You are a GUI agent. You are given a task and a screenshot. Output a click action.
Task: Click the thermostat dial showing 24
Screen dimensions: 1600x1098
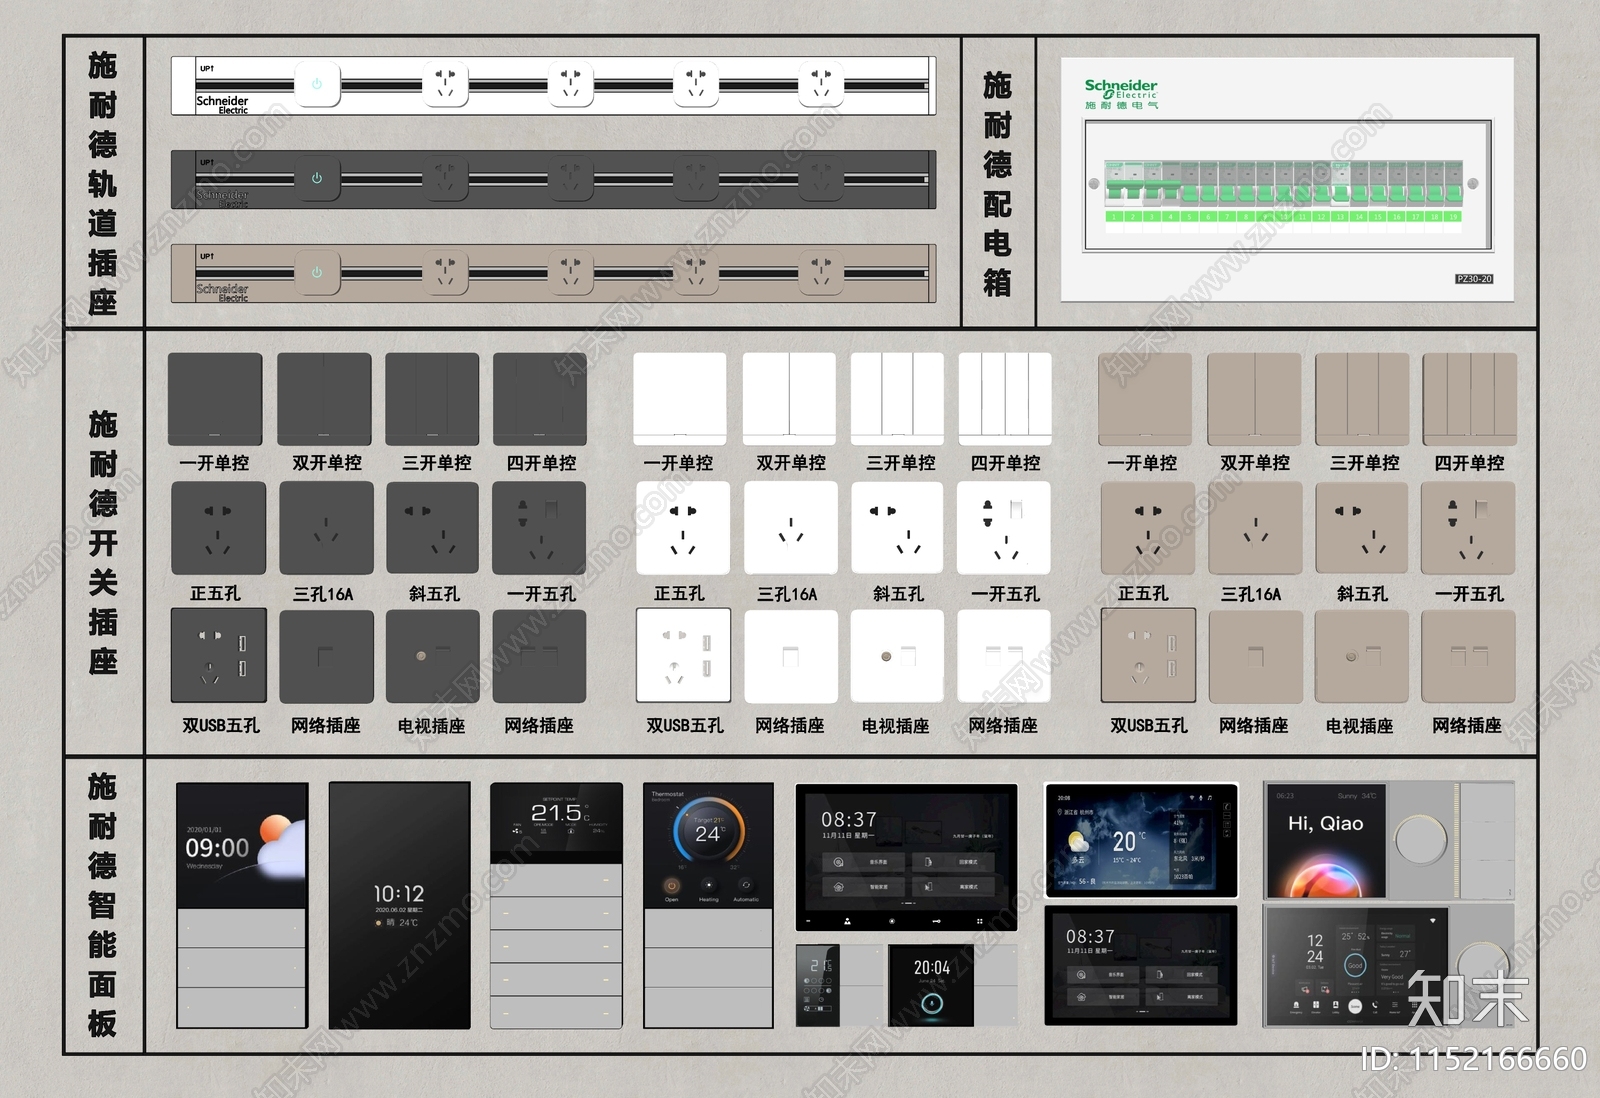[x=708, y=831]
